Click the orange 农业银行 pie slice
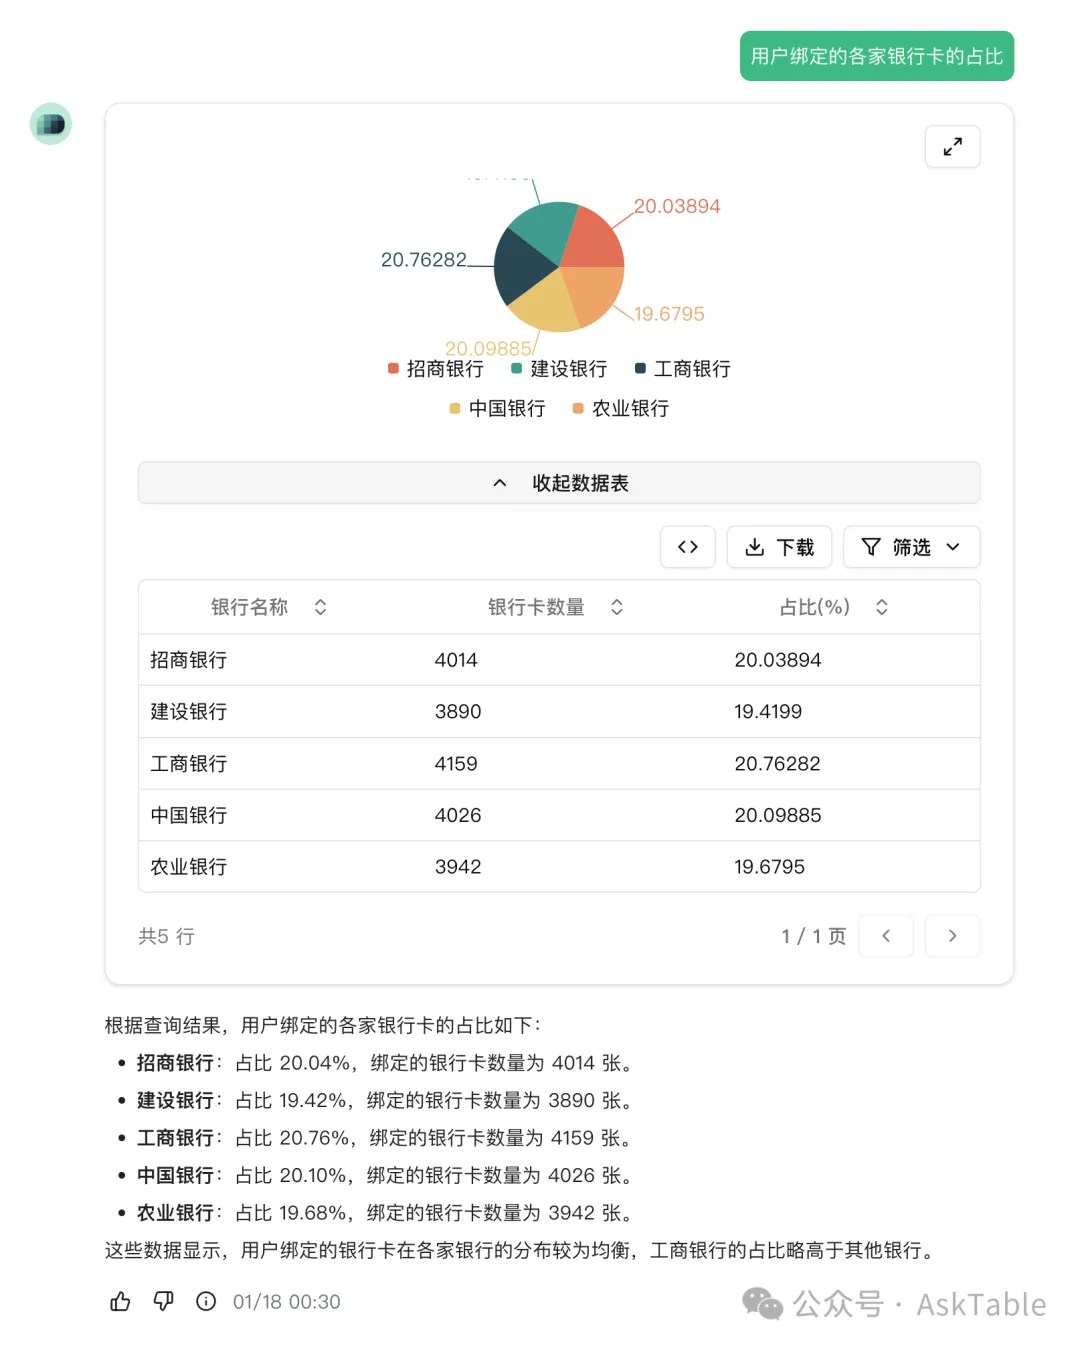 click(597, 294)
